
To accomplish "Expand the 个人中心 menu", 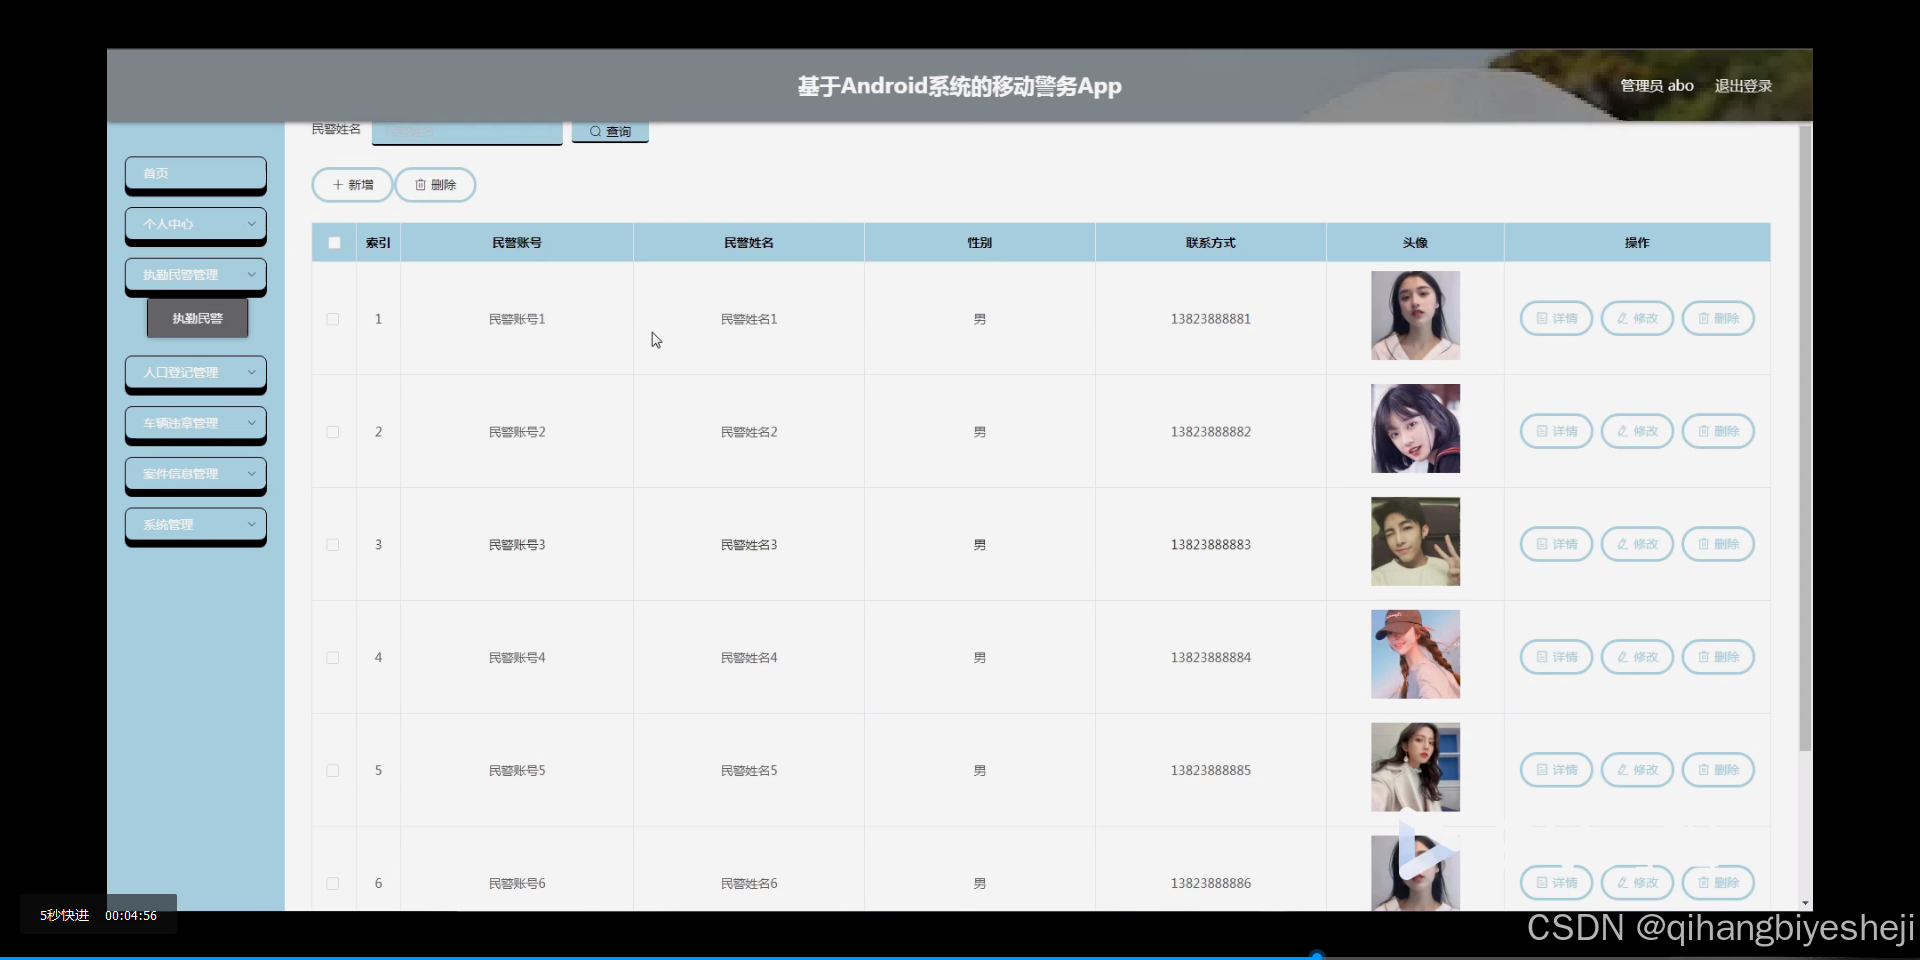I will [195, 224].
